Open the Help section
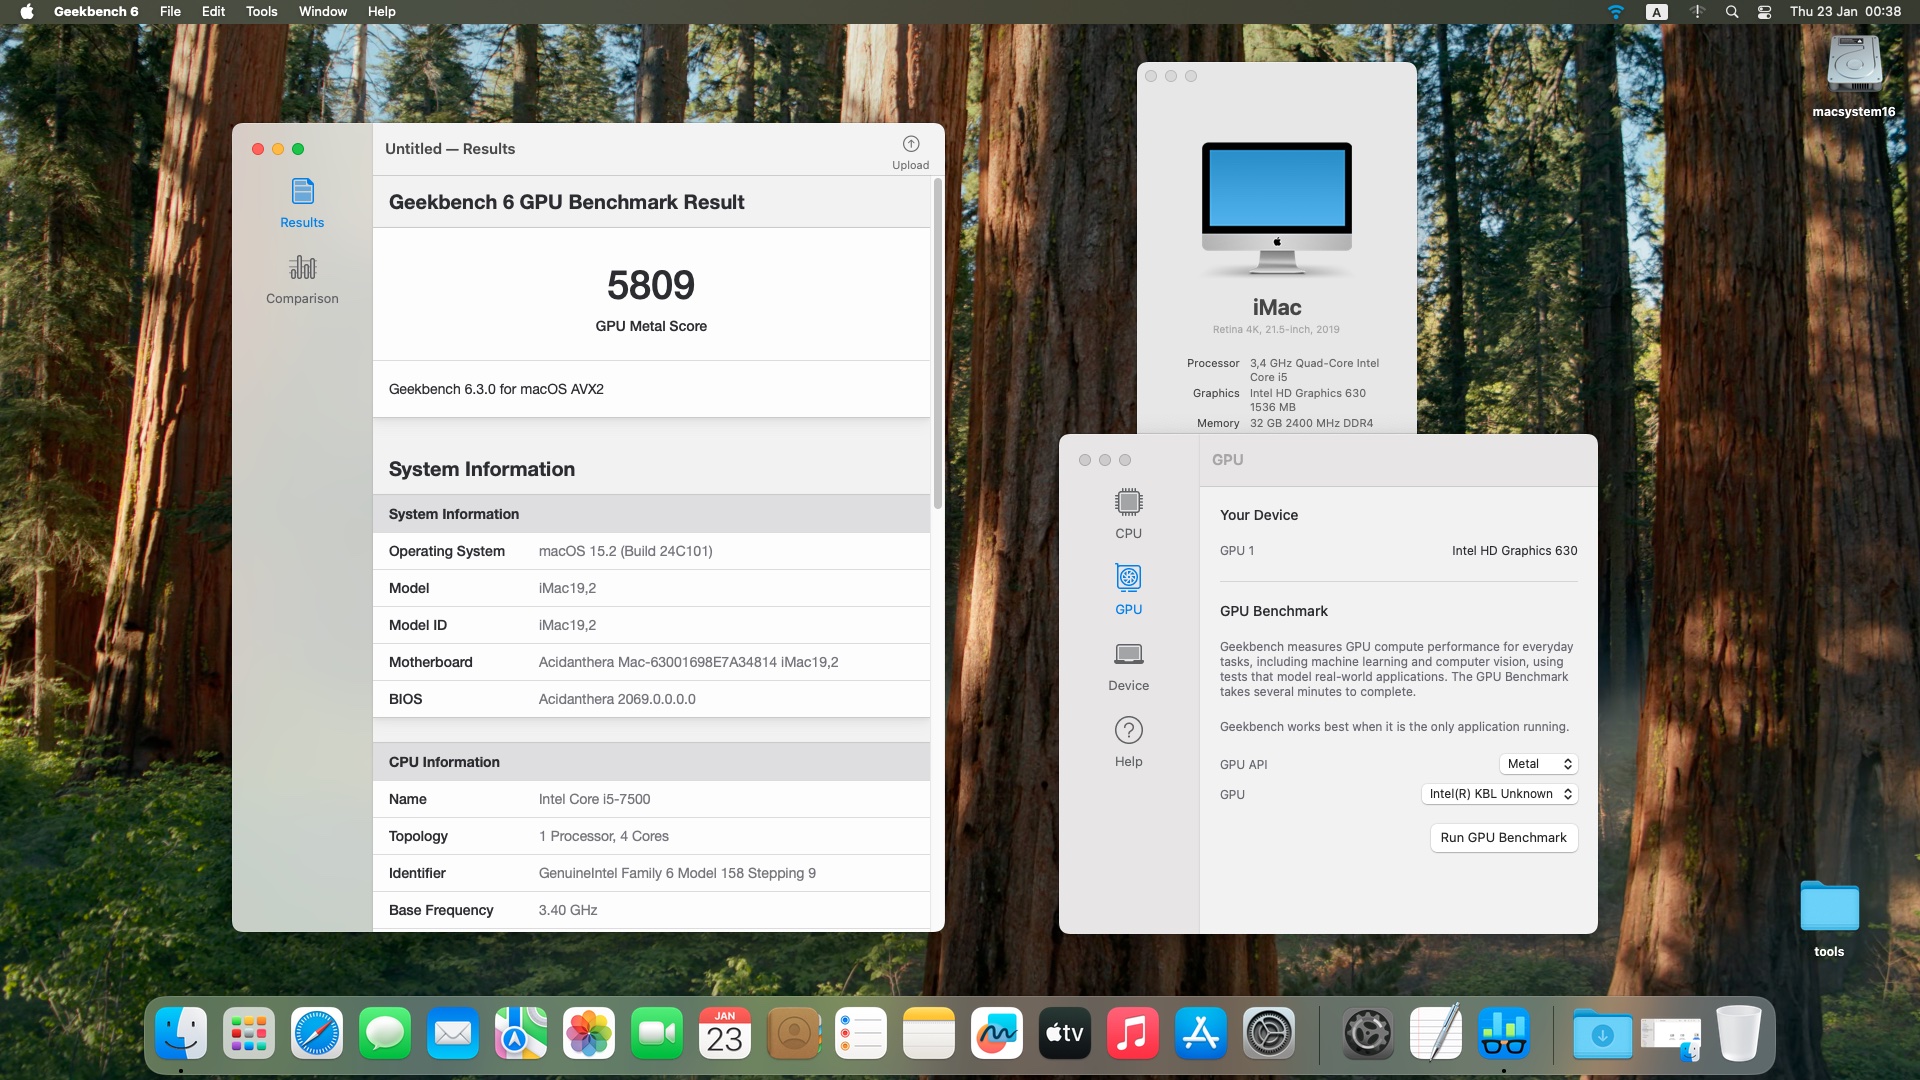This screenshot has width=1920, height=1080. click(x=1128, y=742)
